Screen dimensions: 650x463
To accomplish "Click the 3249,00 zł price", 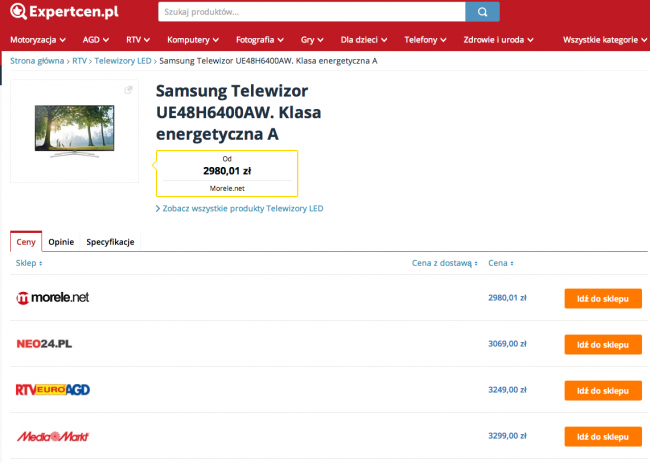I will pyautogui.click(x=507, y=390).
